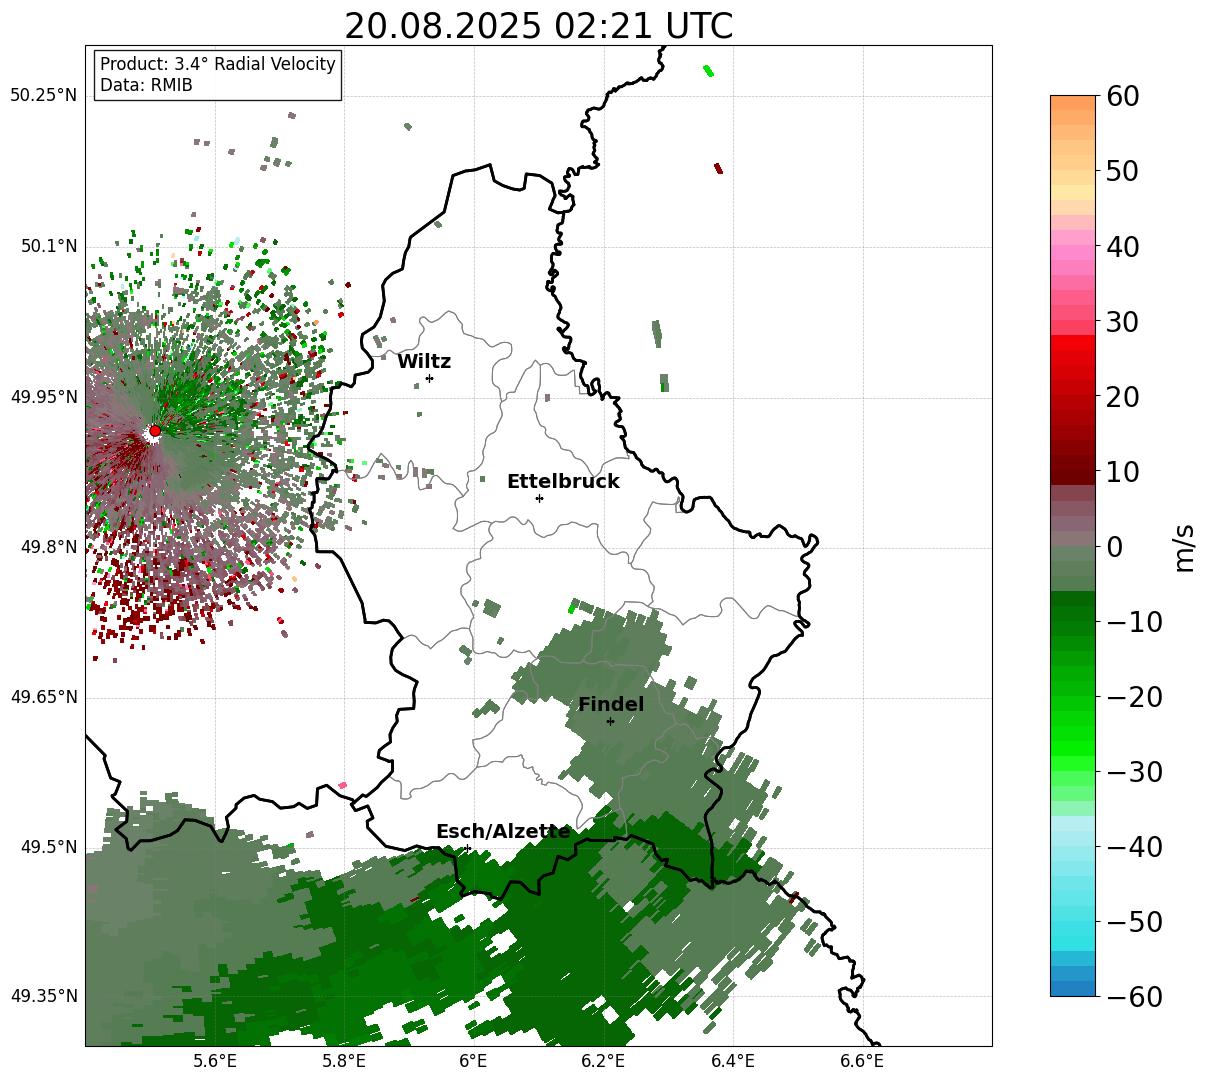Click the cyan colorbar segment near −50
Image resolution: width=1207 pixels, height=1081 pixels.
[x=1073, y=921]
